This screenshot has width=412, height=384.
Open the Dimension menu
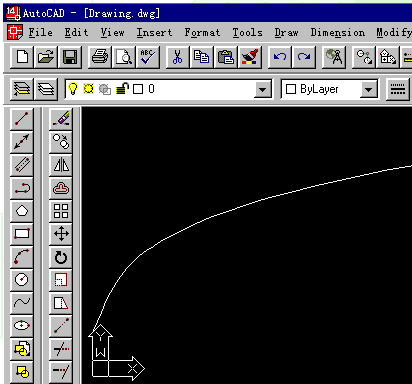(x=338, y=32)
